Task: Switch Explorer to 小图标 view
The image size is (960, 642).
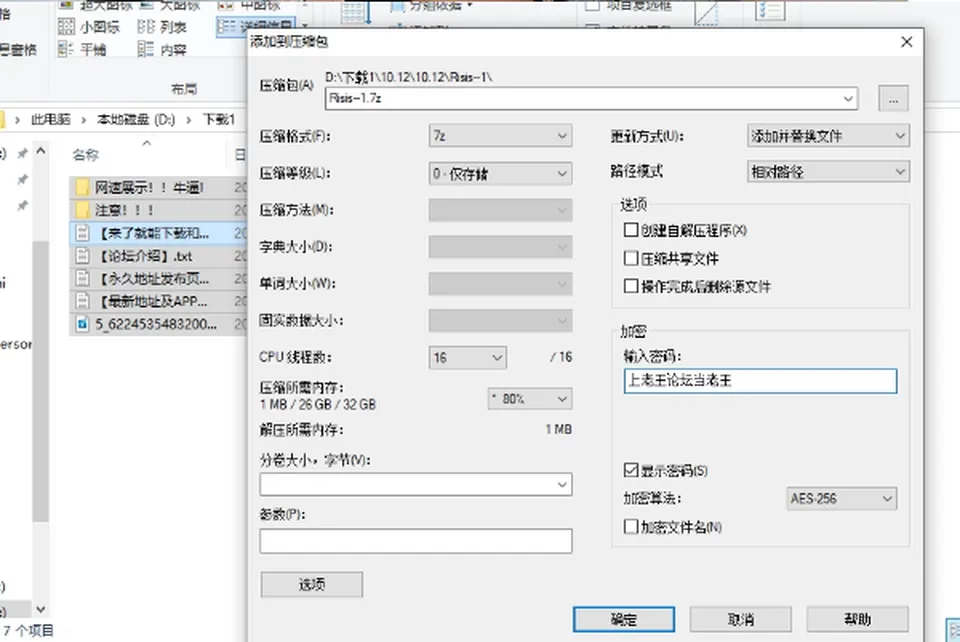Action: [89, 27]
